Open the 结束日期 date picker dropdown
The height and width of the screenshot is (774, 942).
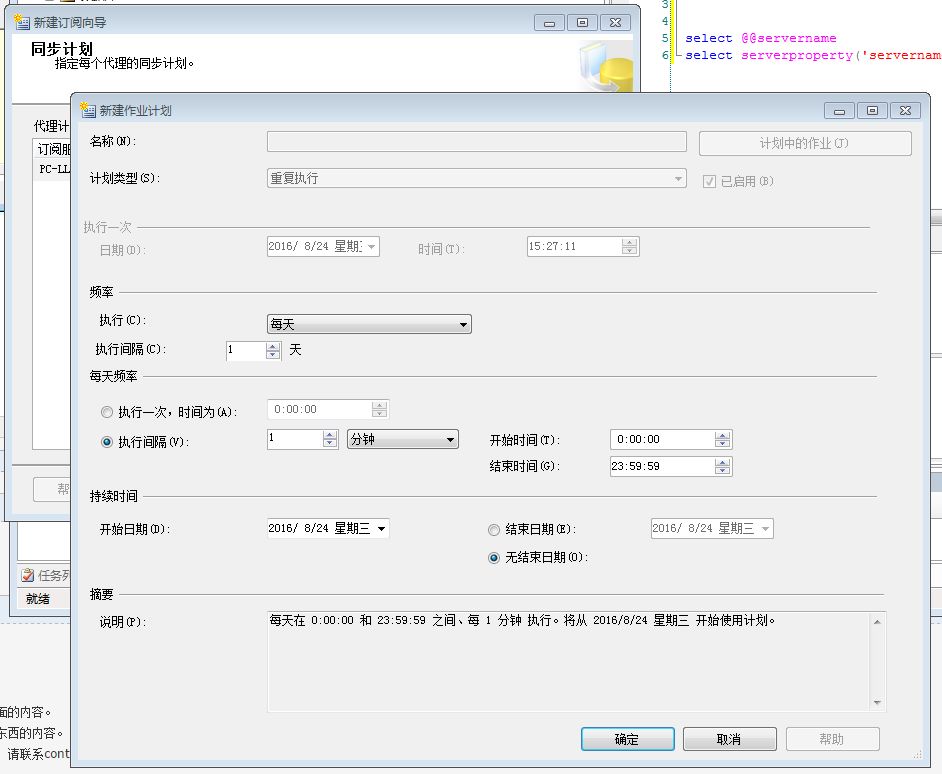765,529
